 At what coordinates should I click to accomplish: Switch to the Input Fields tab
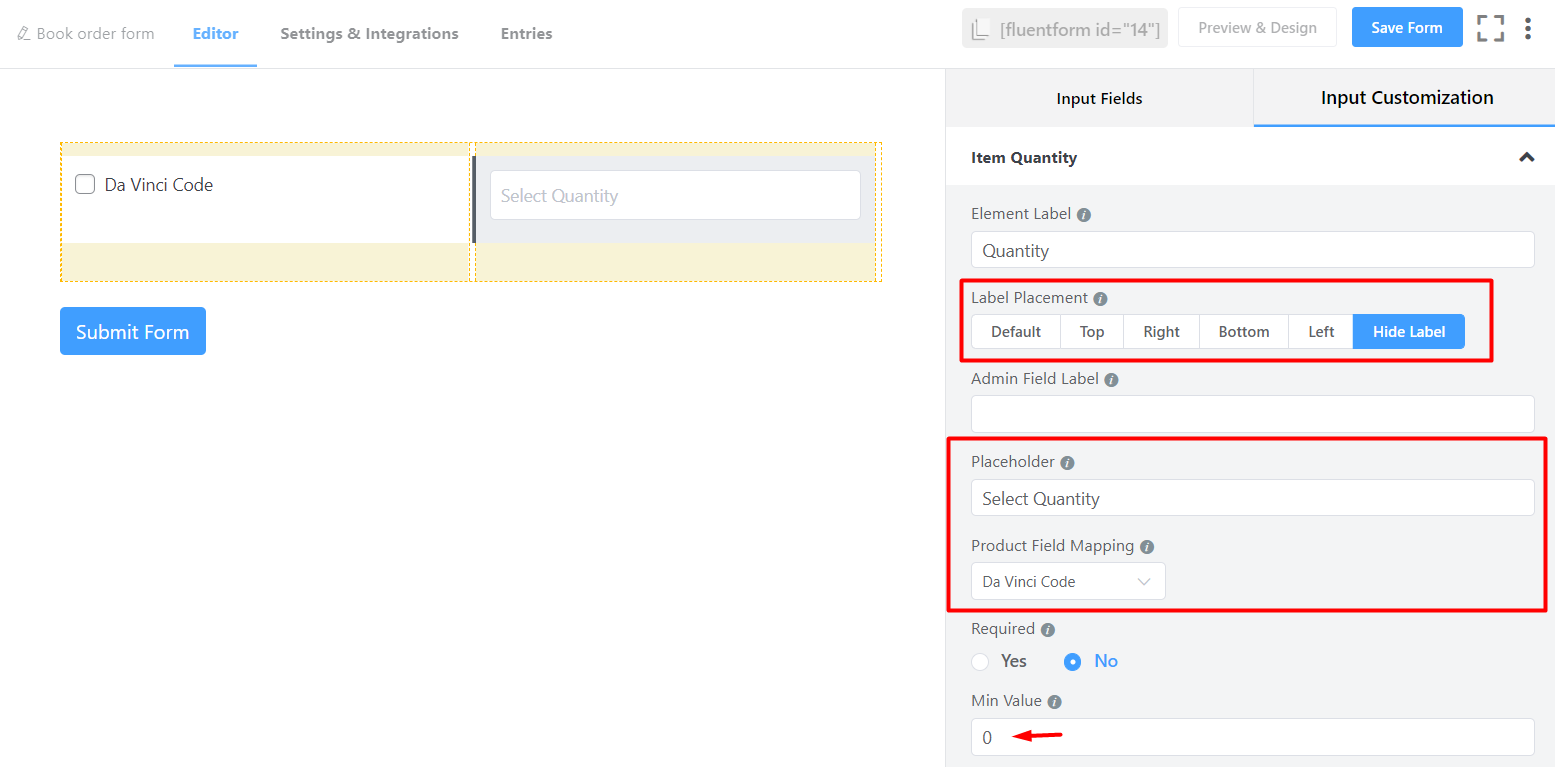click(1099, 98)
